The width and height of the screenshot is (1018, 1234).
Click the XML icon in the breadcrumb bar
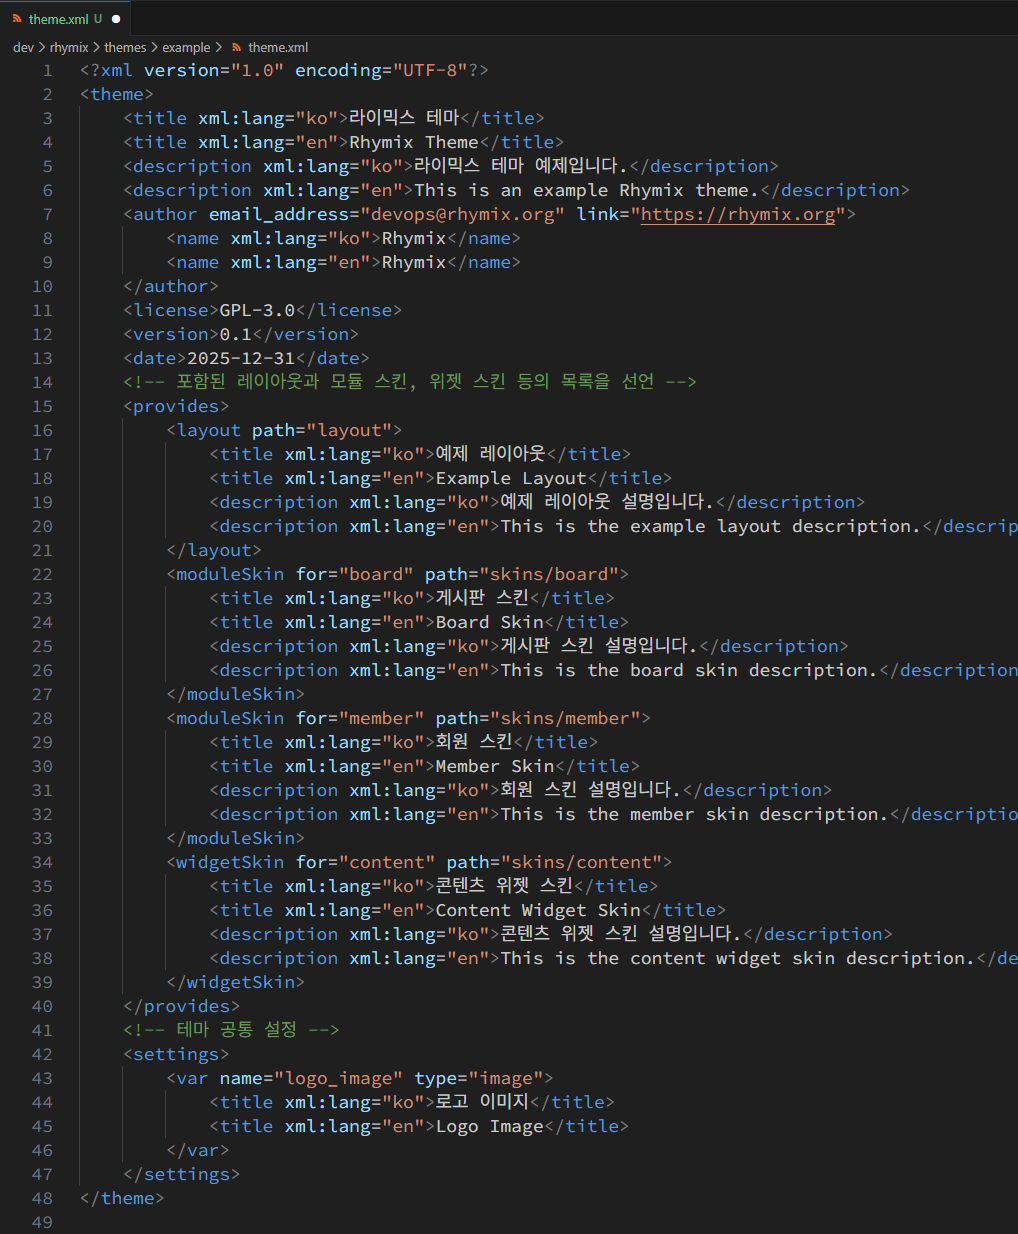coord(236,47)
